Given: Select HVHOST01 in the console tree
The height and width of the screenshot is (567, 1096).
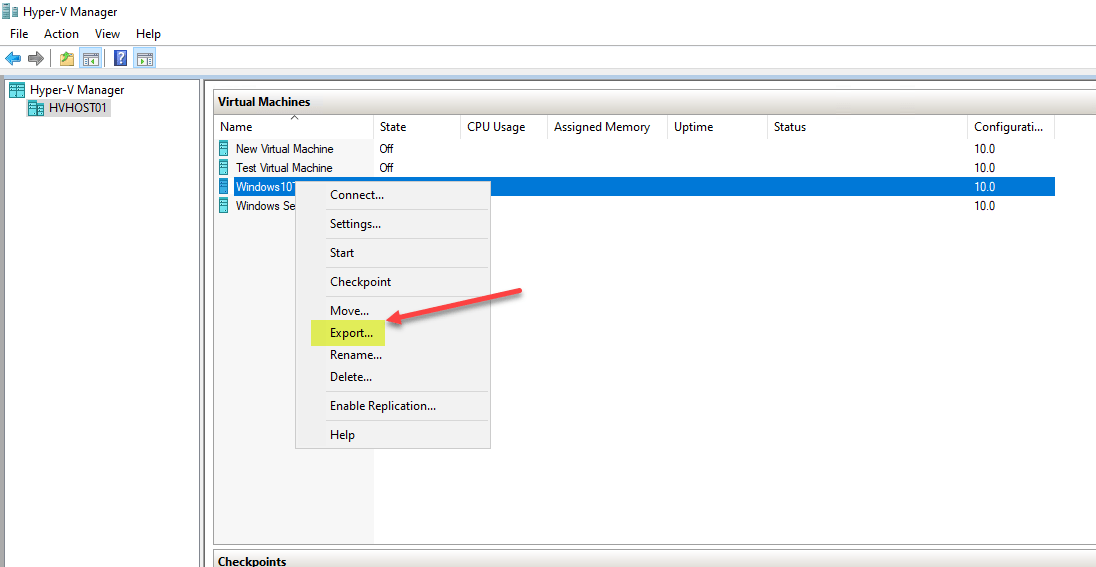Looking at the screenshot, I should (79, 108).
